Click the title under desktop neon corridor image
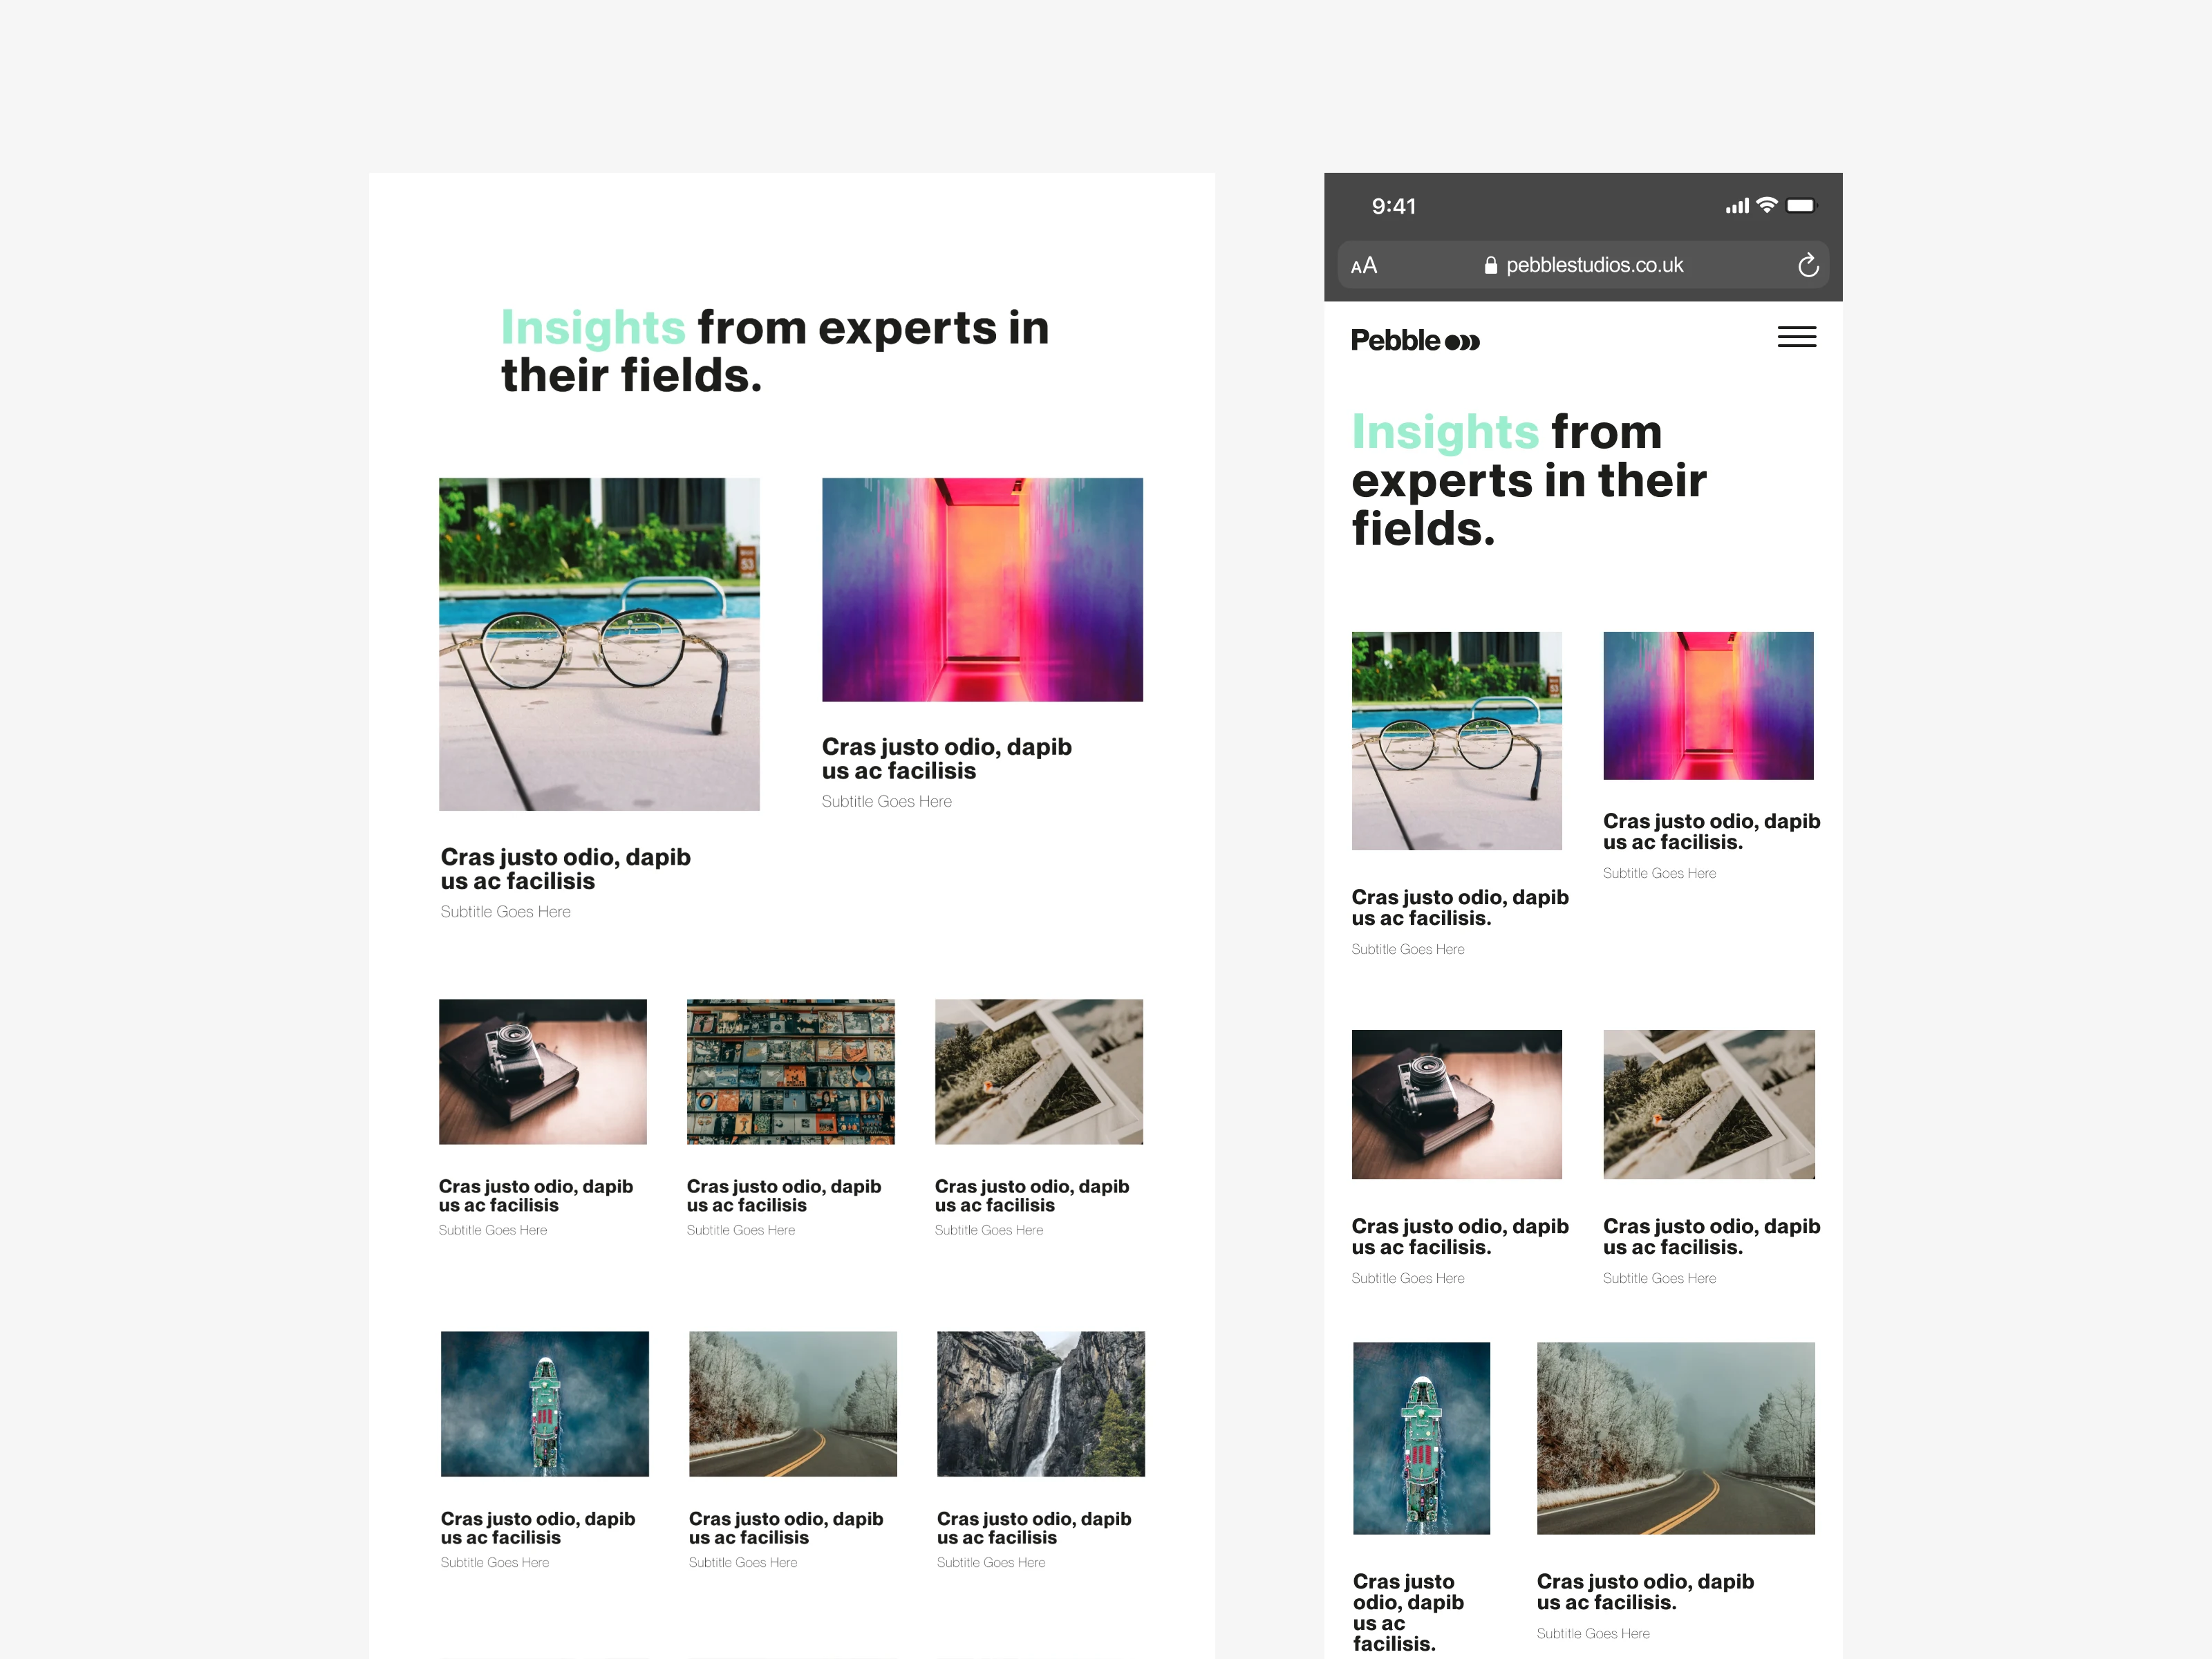 (x=947, y=759)
